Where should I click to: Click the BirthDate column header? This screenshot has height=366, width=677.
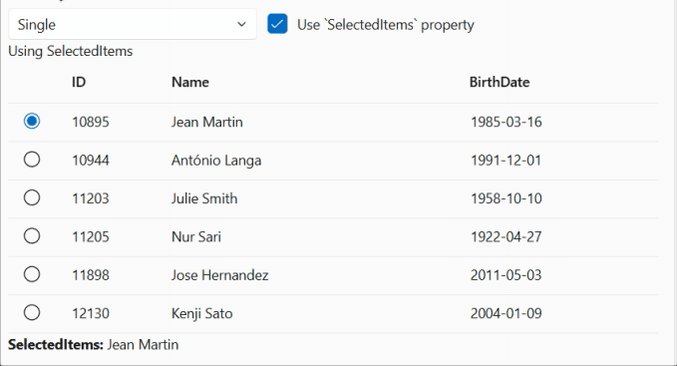coord(500,82)
